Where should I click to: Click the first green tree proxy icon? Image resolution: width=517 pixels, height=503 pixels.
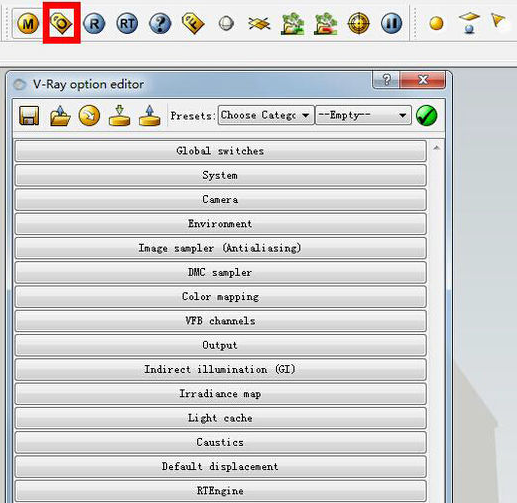click(x=292, y=24)
